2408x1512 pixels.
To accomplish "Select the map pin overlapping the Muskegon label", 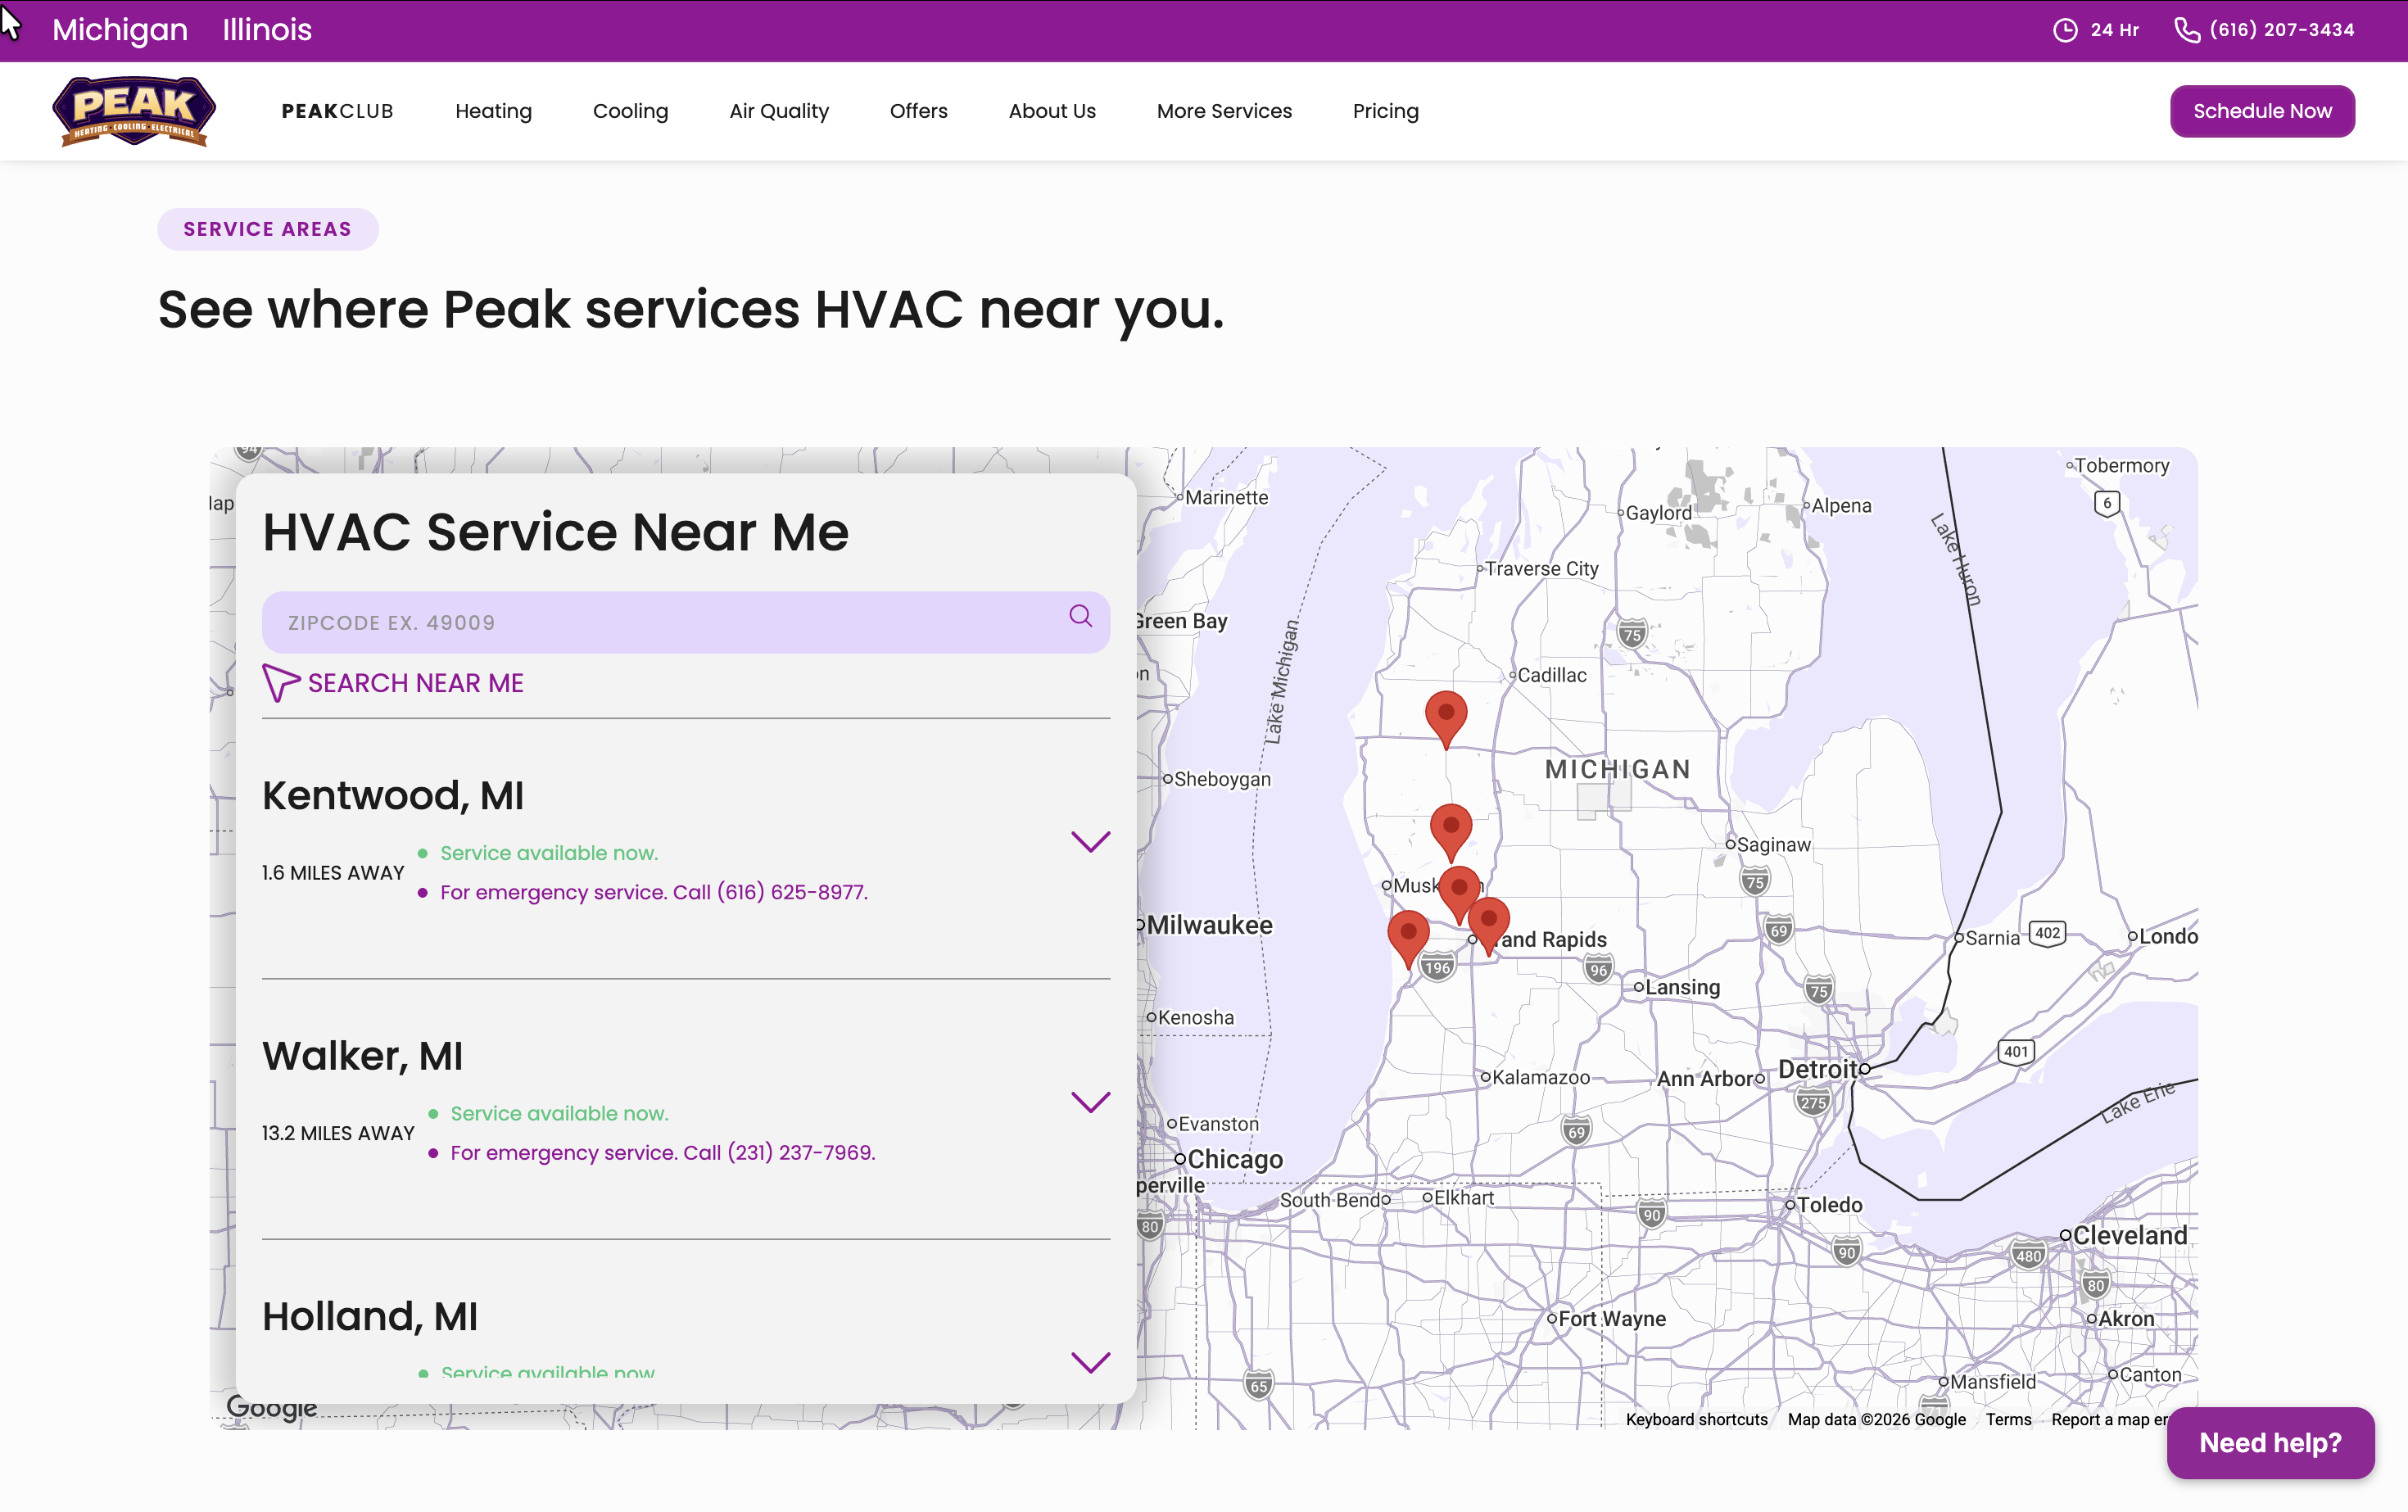I will tap(1459, 893).
